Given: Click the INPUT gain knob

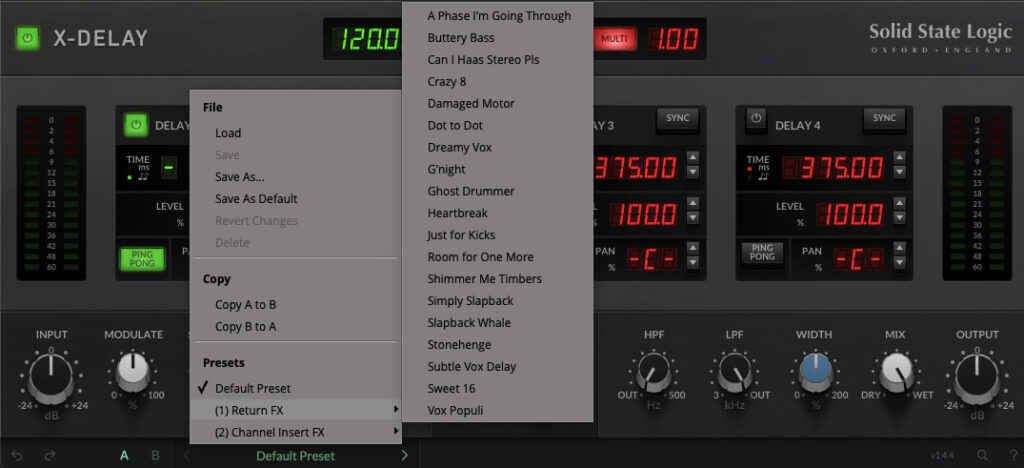Looking at the screenshot, I should pos(52,379).
